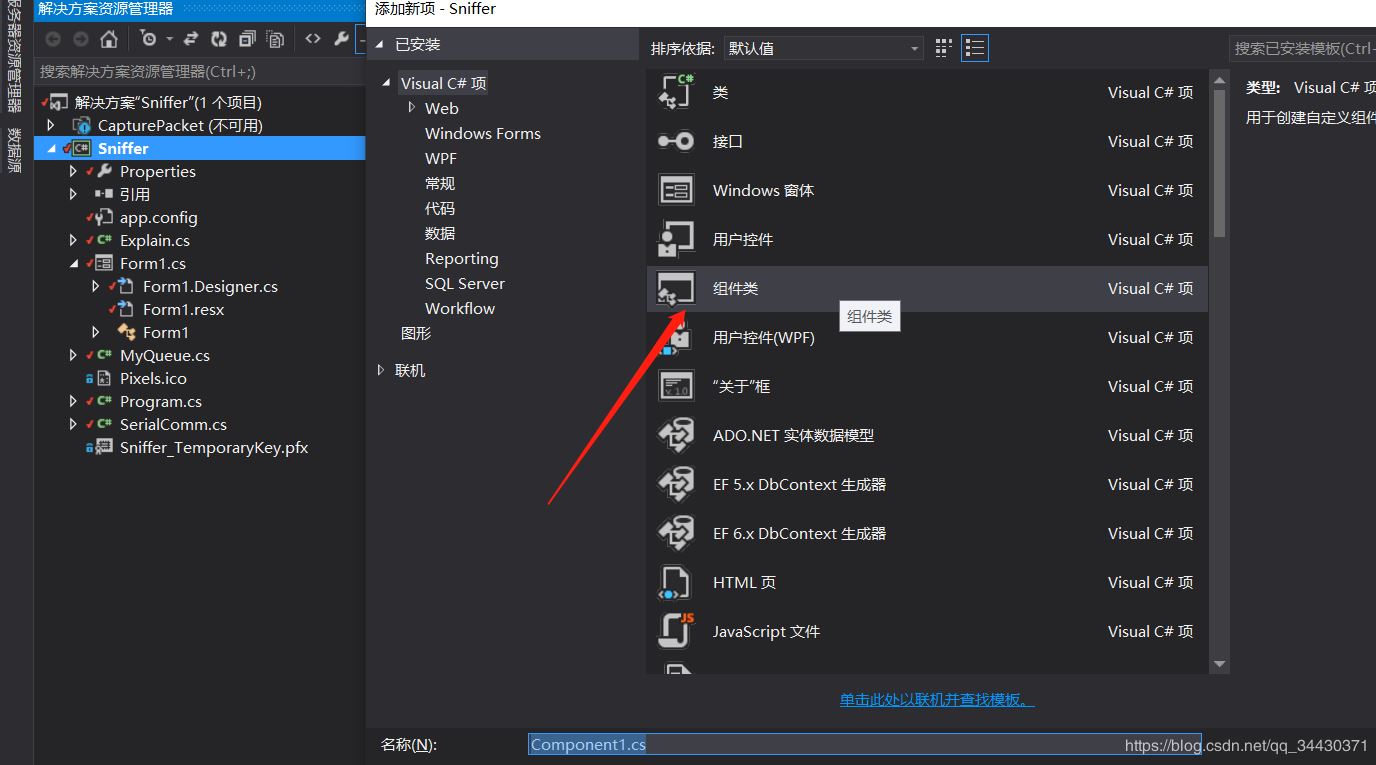This screenshot has height=765, width=1376.
Task: Choose the JavaScript 文件 template icon
Action: [x=676, y=631]
